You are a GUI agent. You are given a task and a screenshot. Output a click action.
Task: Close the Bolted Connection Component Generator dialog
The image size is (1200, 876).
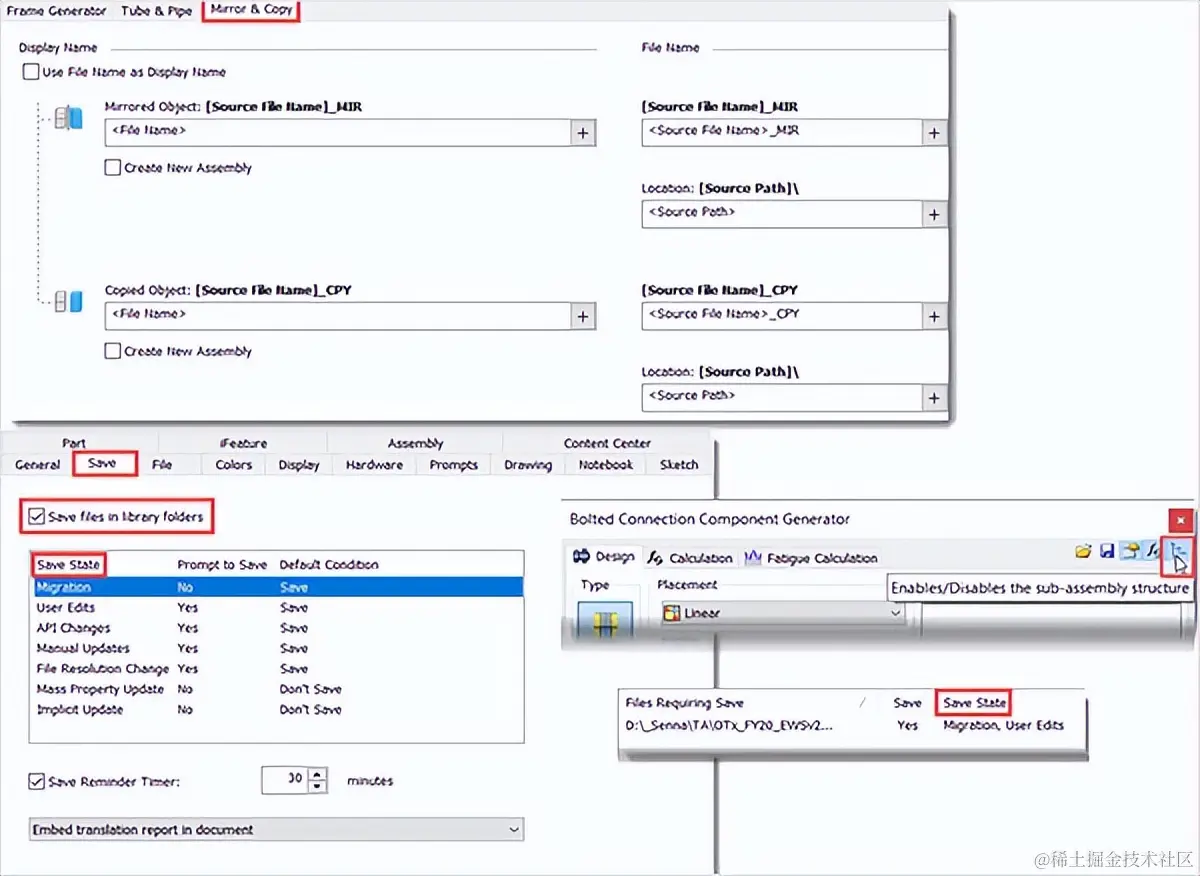(x=1181, y=520)
